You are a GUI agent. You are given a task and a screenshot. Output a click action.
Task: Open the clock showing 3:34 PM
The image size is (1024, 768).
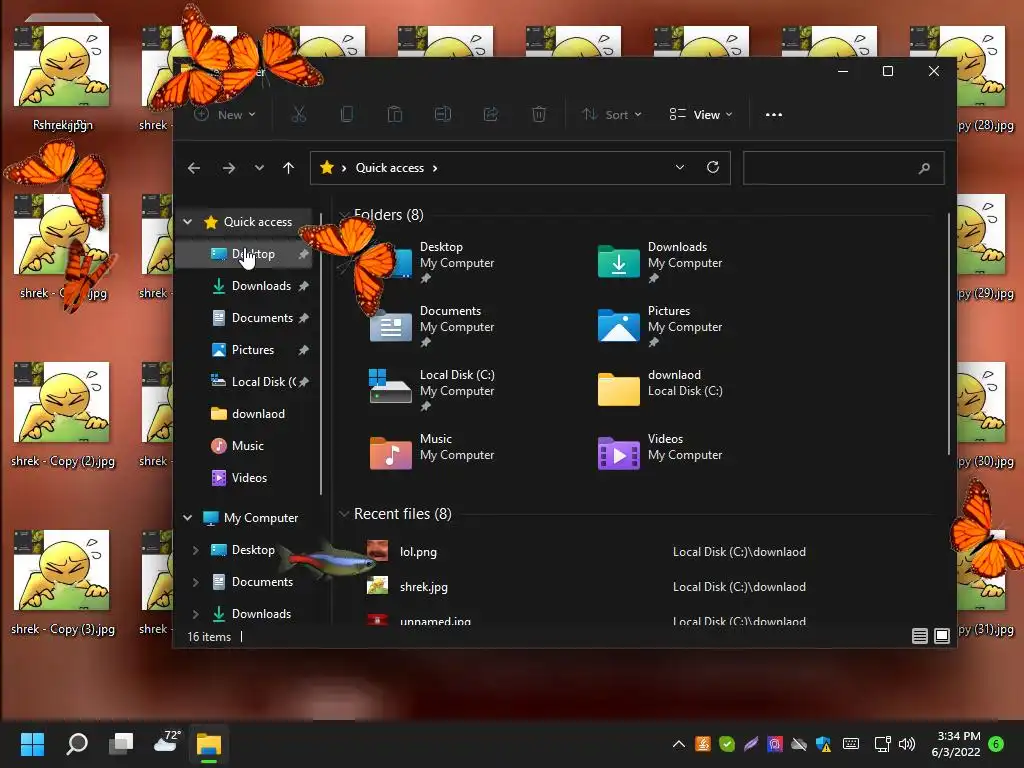coord(956,744)
